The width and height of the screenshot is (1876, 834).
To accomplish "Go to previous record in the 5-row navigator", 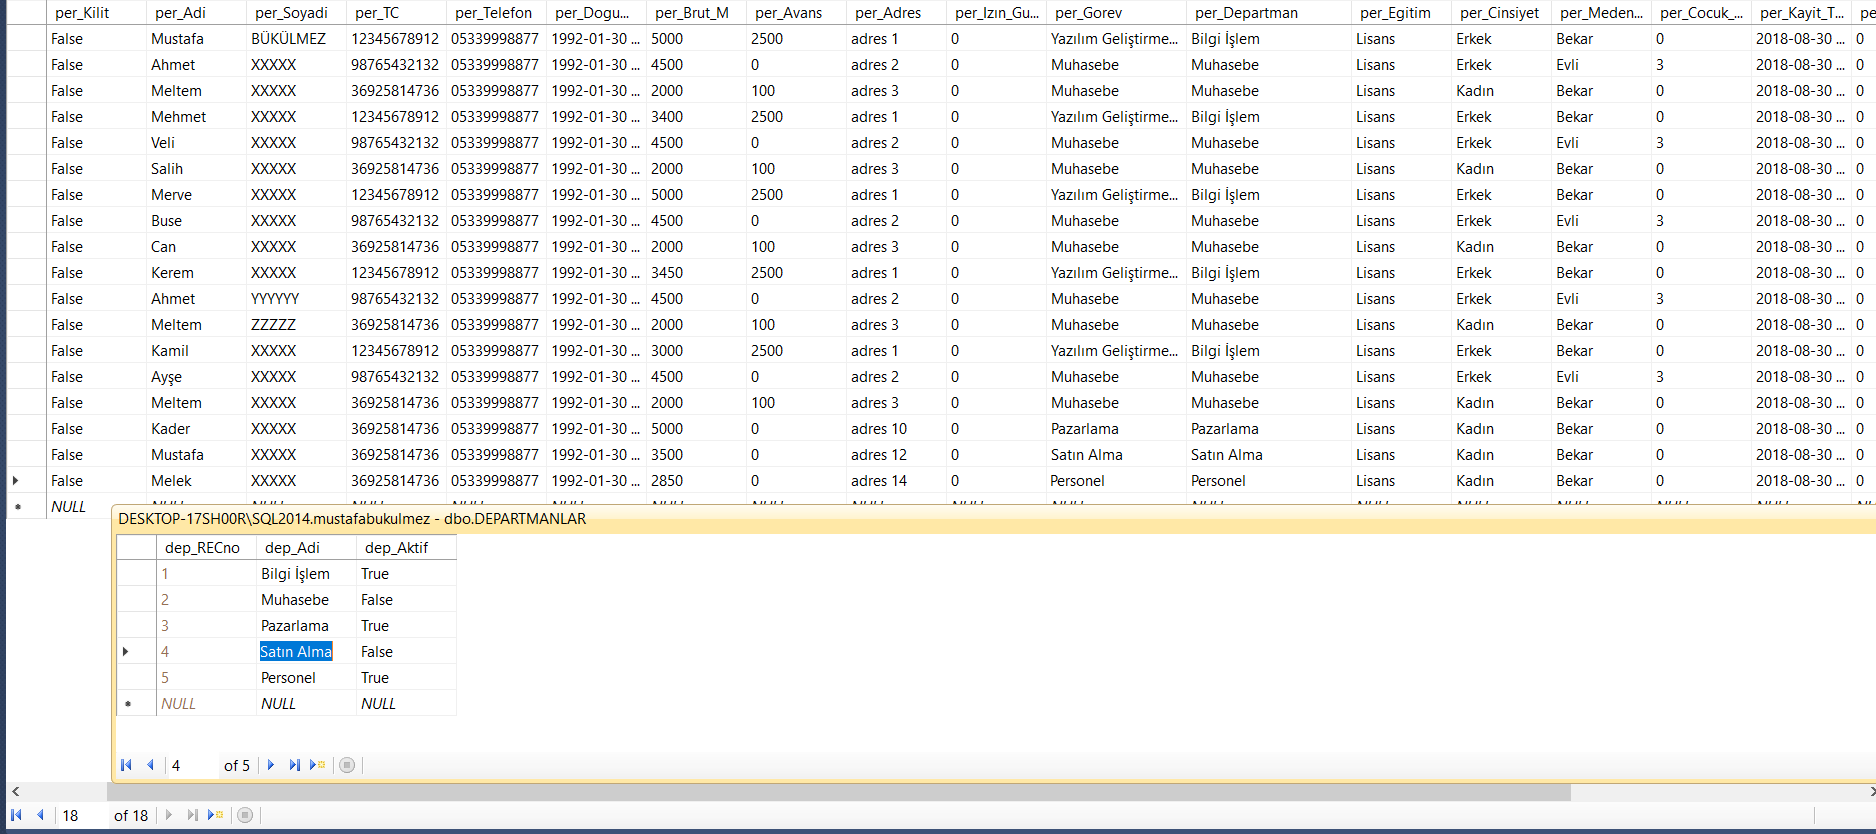I will 150,765.
